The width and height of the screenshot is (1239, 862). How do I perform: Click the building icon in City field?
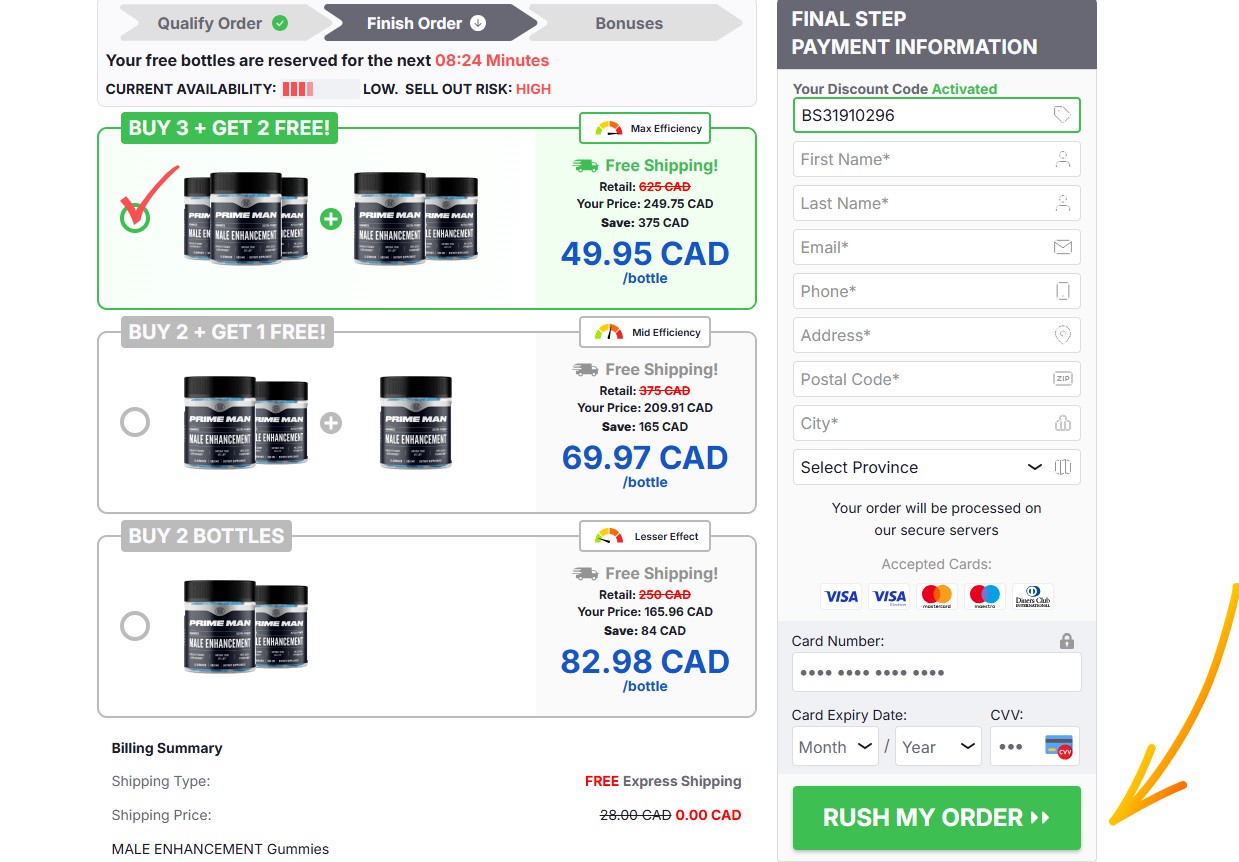[1062, 423]
